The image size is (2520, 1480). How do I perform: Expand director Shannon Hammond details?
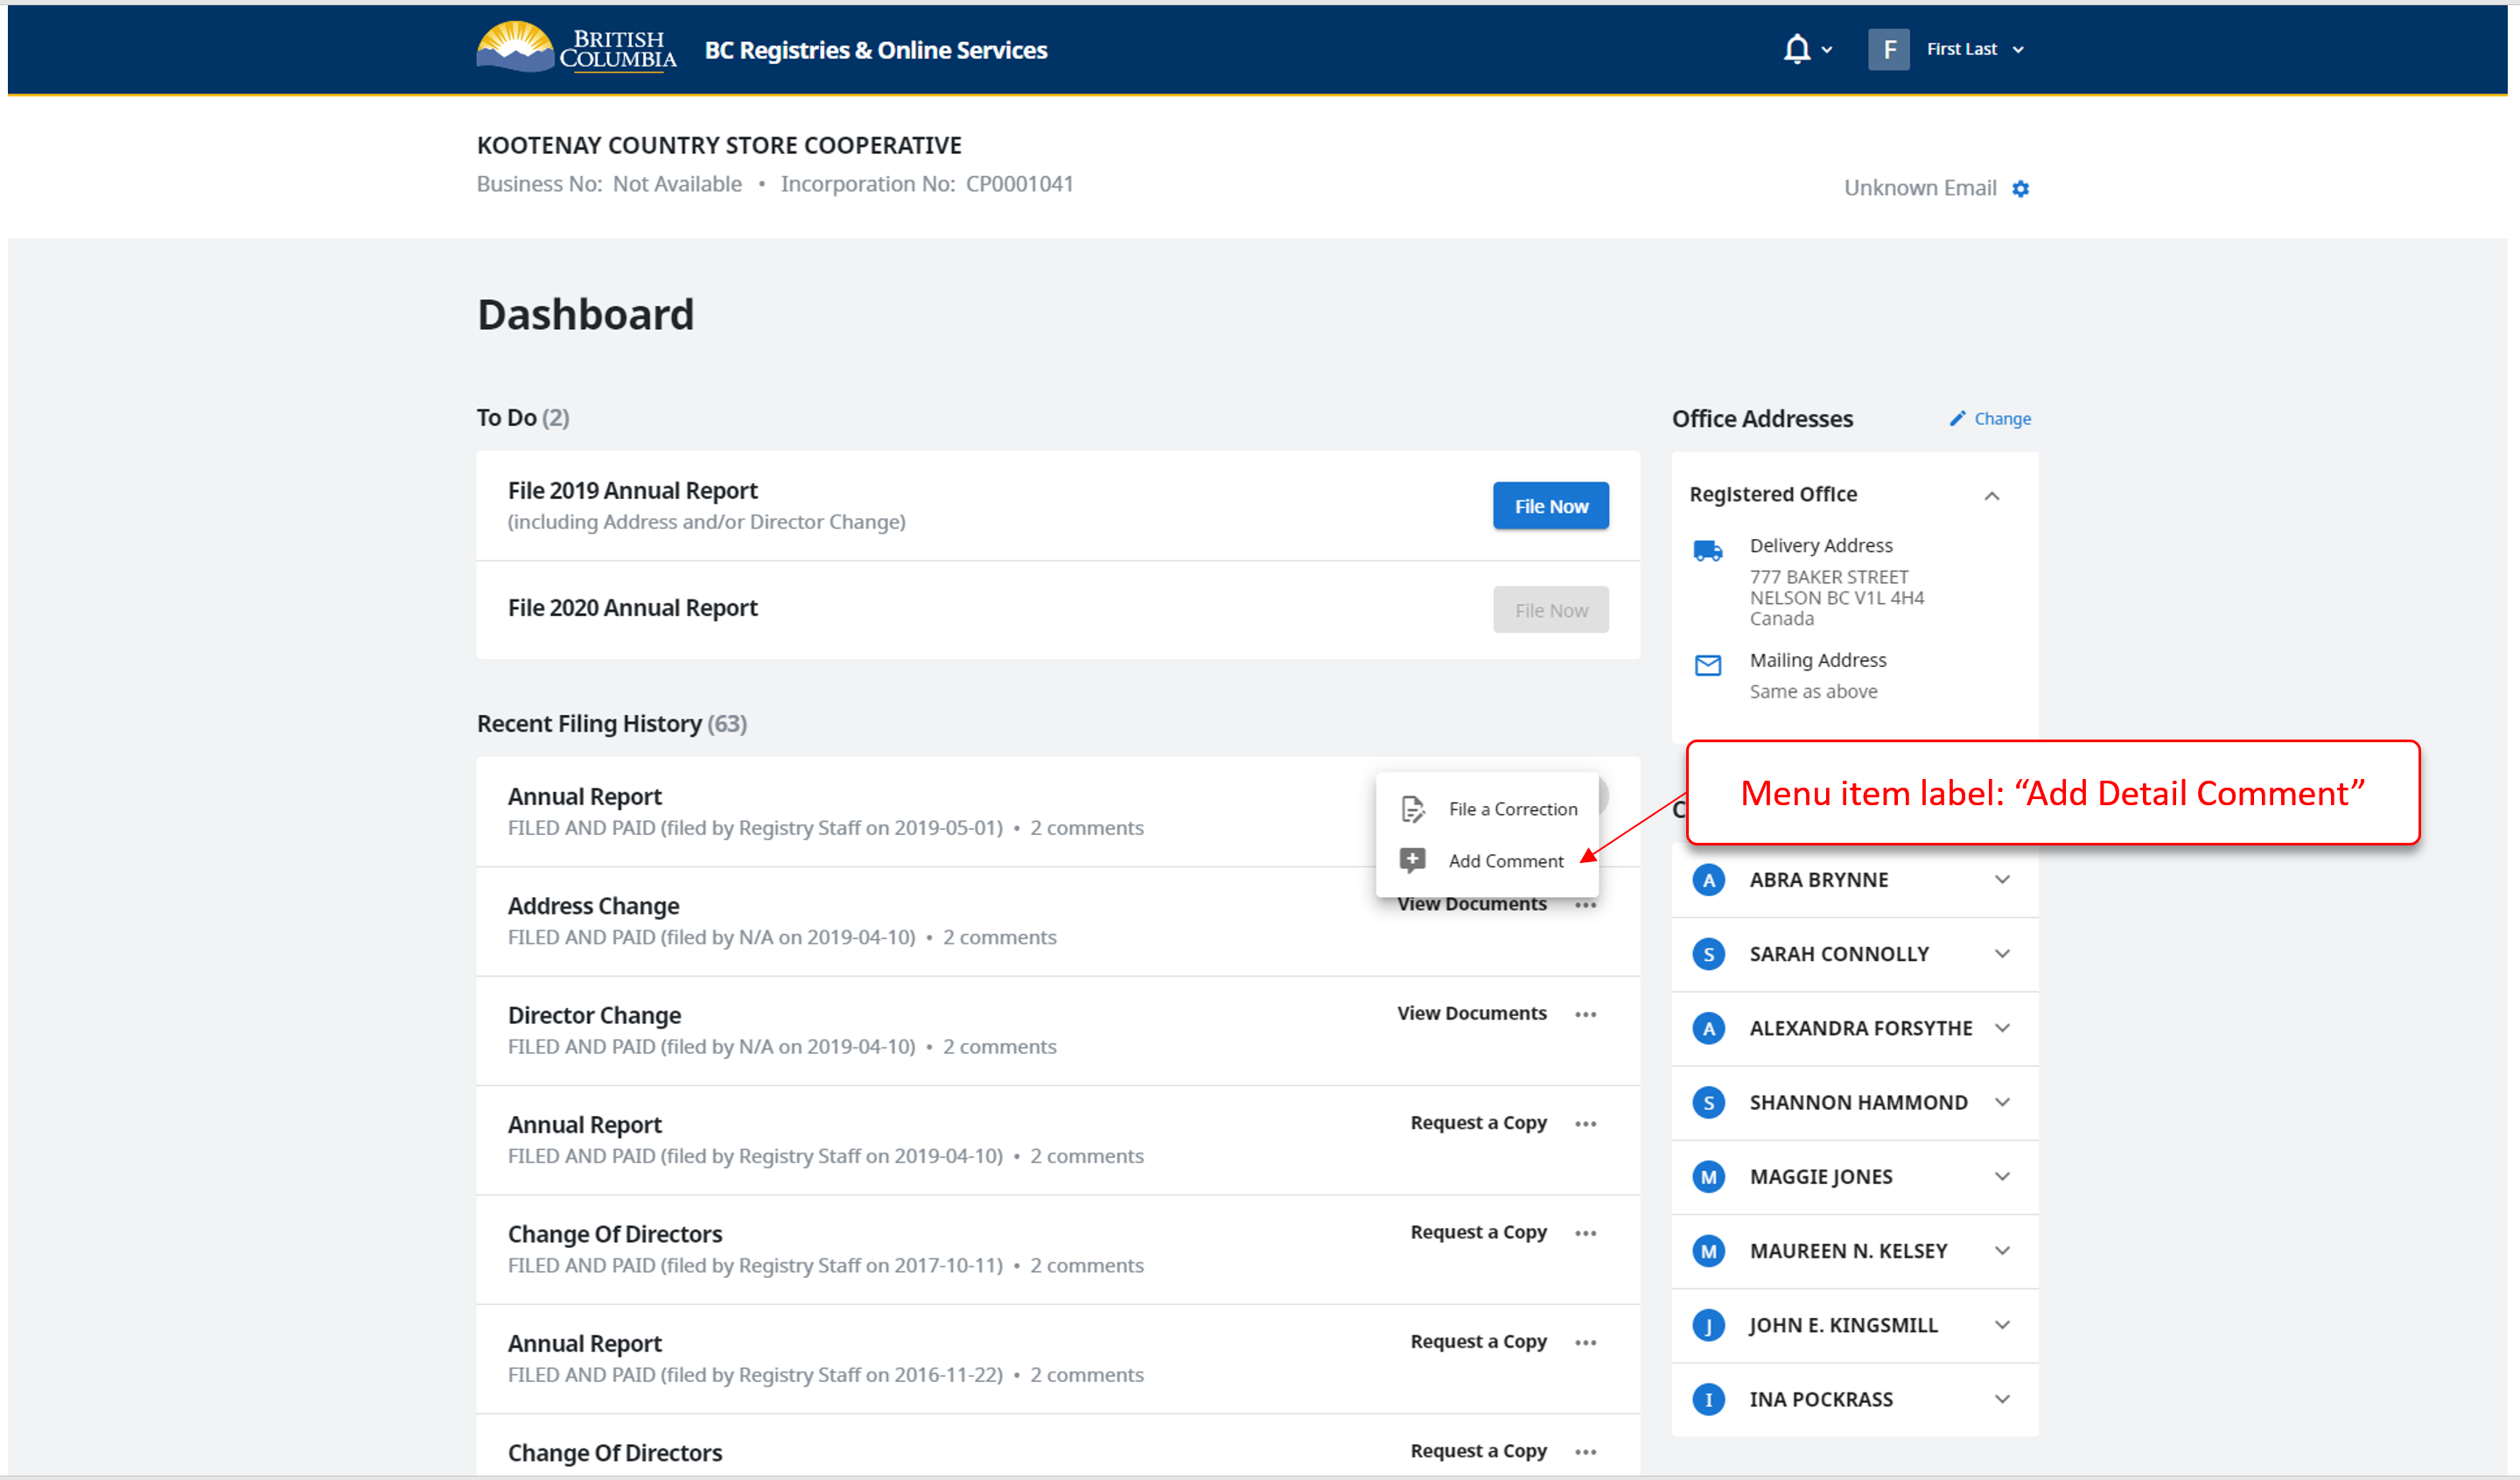click(2002, 1102)
